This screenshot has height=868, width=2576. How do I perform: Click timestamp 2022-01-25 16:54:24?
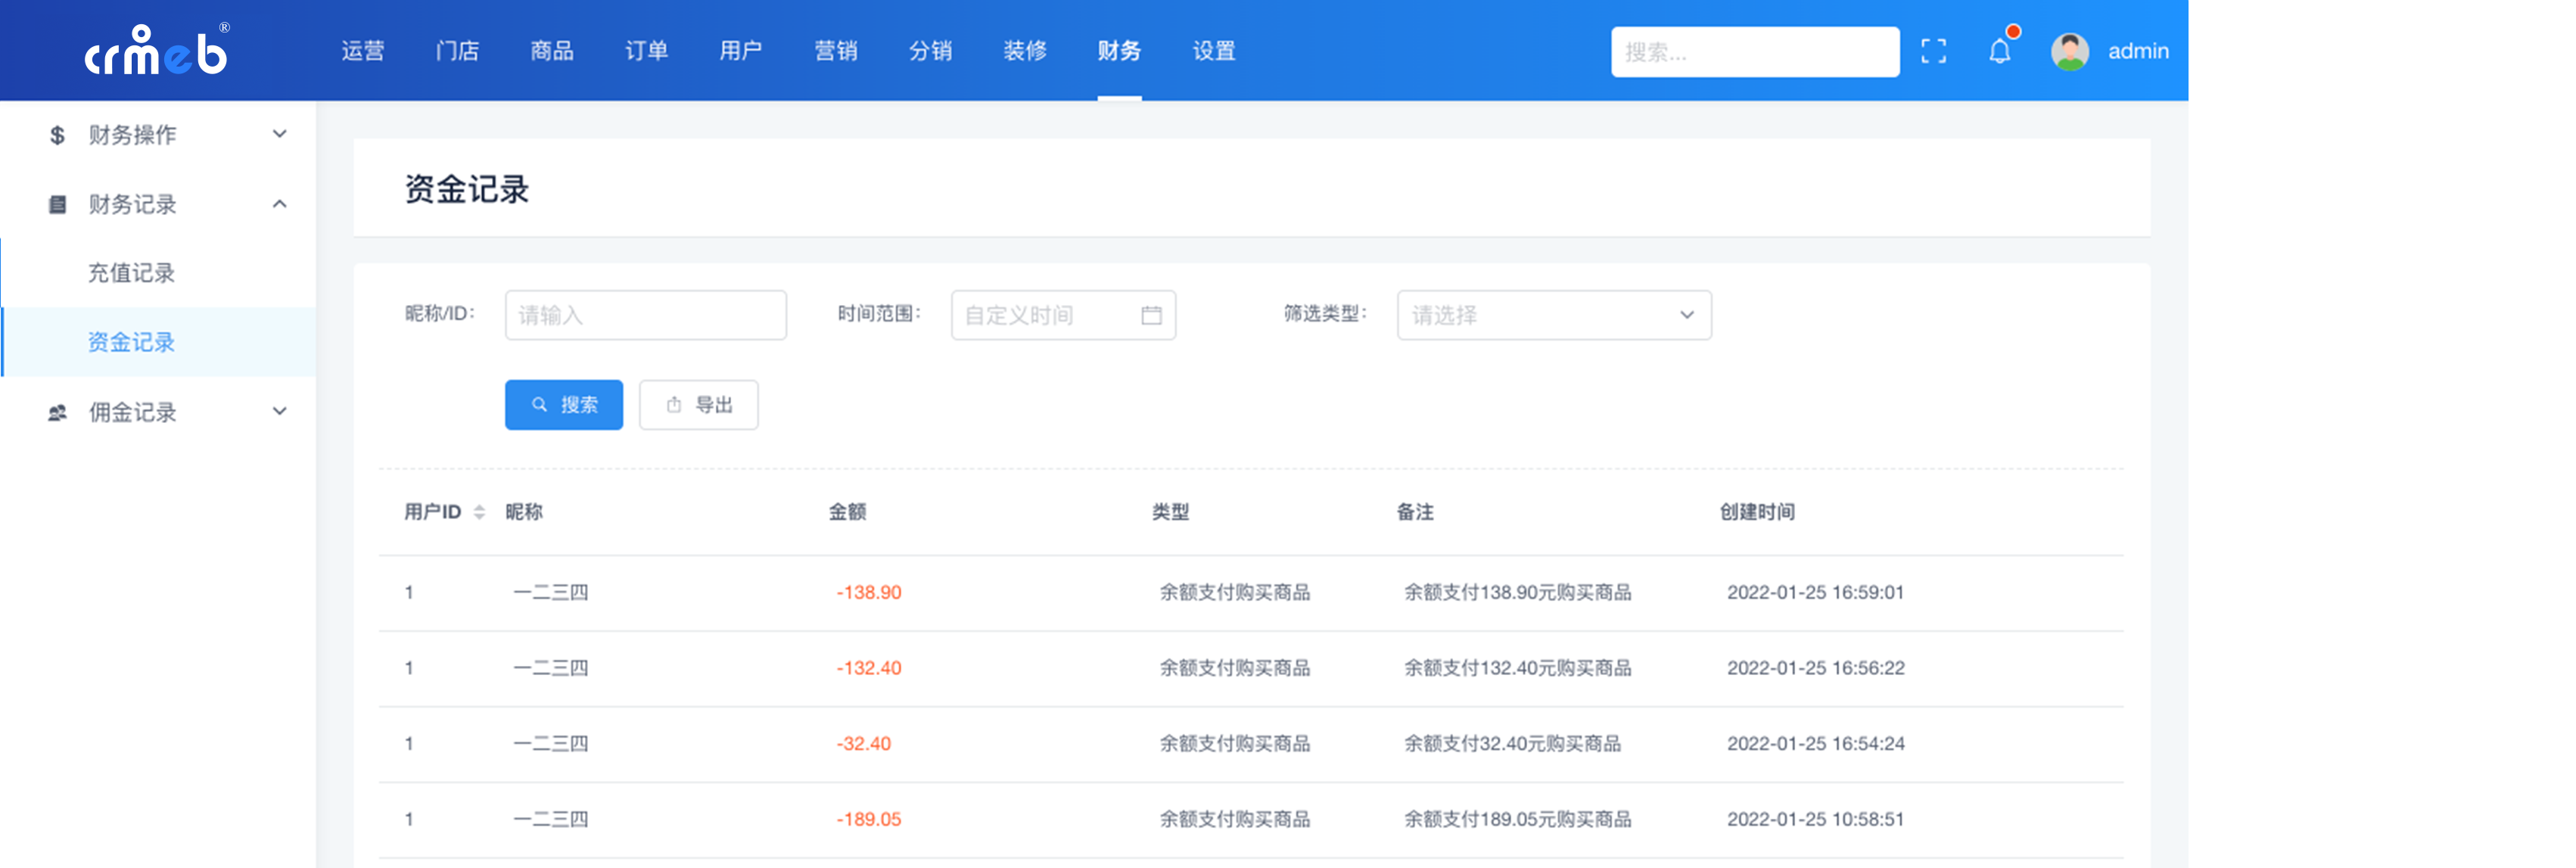point(1815,744)
